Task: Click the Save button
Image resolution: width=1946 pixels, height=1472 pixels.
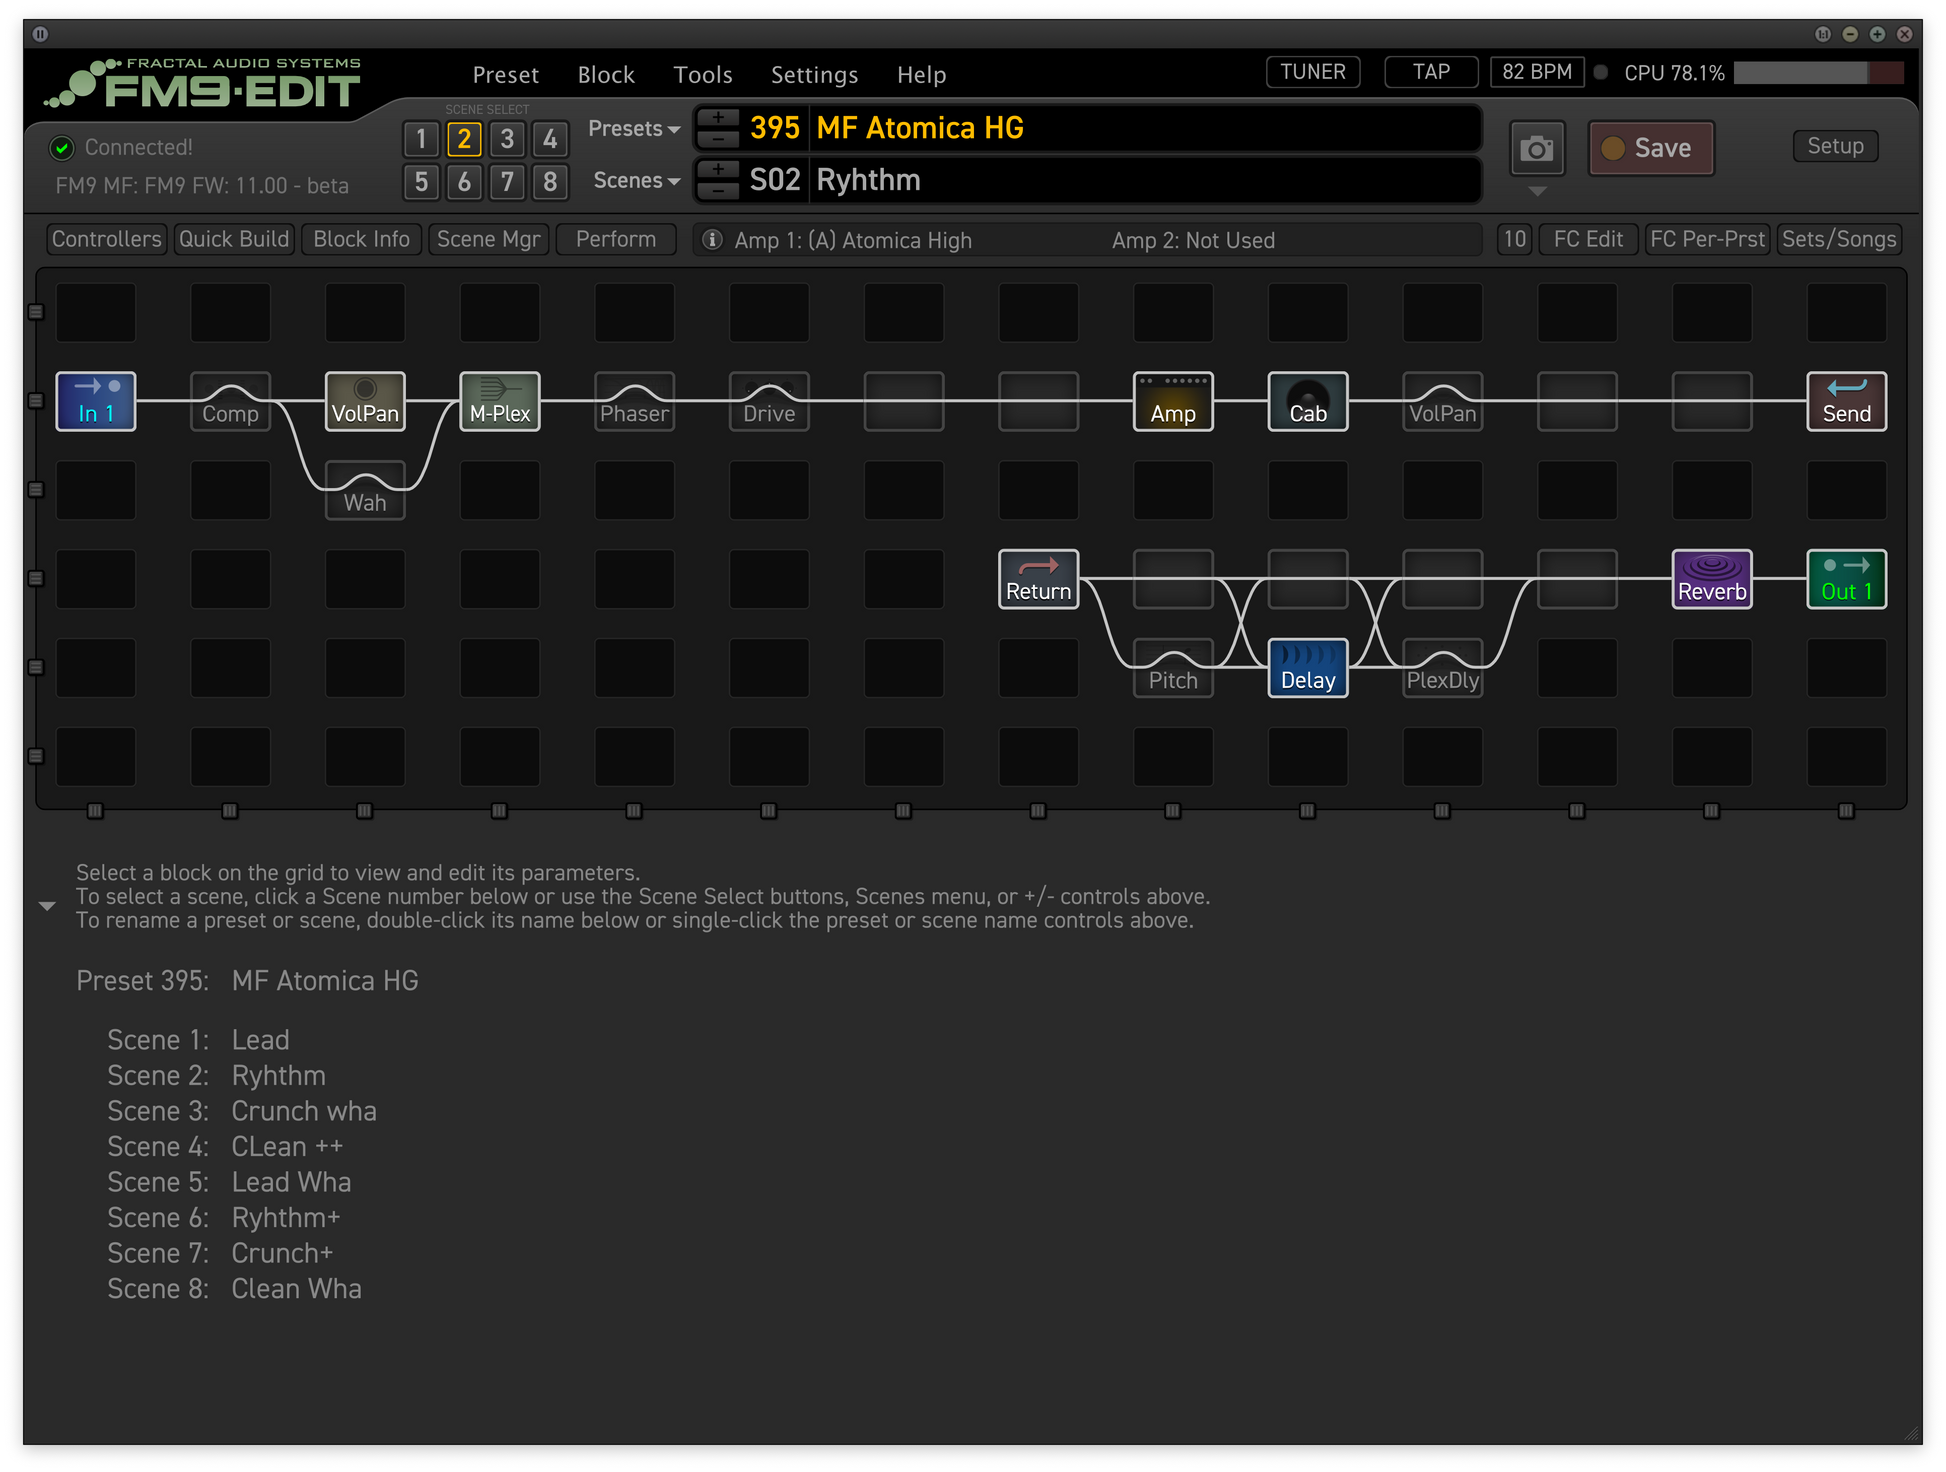Action: click(x=1650, y=148)
